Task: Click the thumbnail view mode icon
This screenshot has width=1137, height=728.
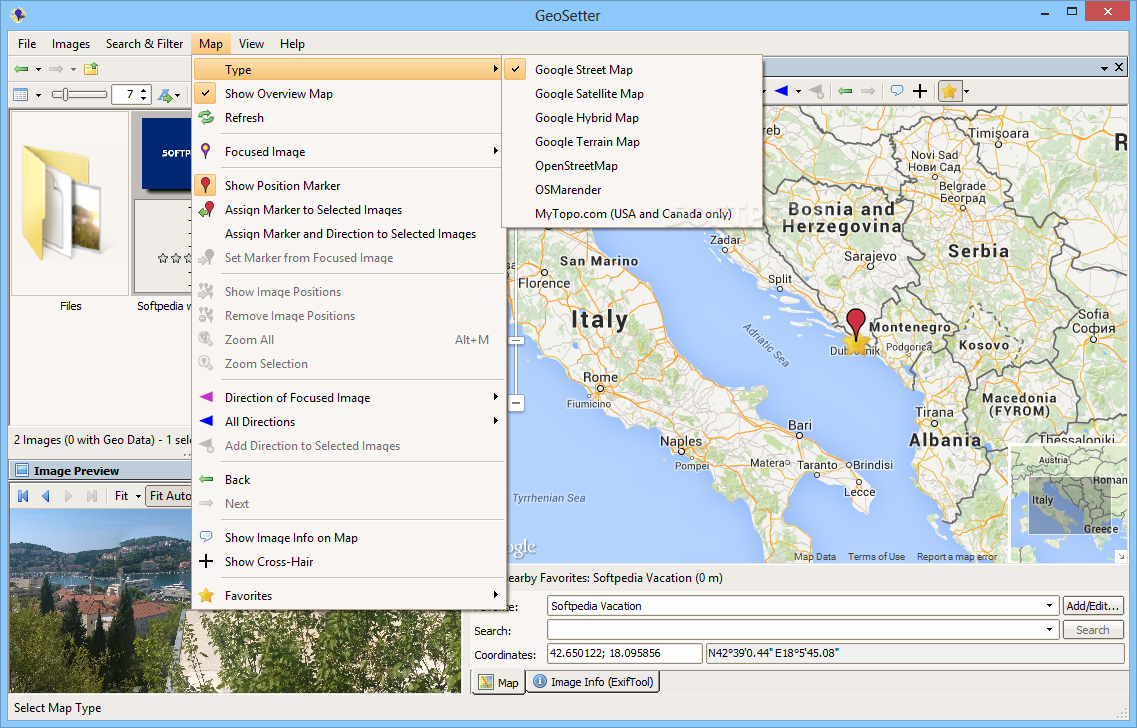Action: pos(21,94)
